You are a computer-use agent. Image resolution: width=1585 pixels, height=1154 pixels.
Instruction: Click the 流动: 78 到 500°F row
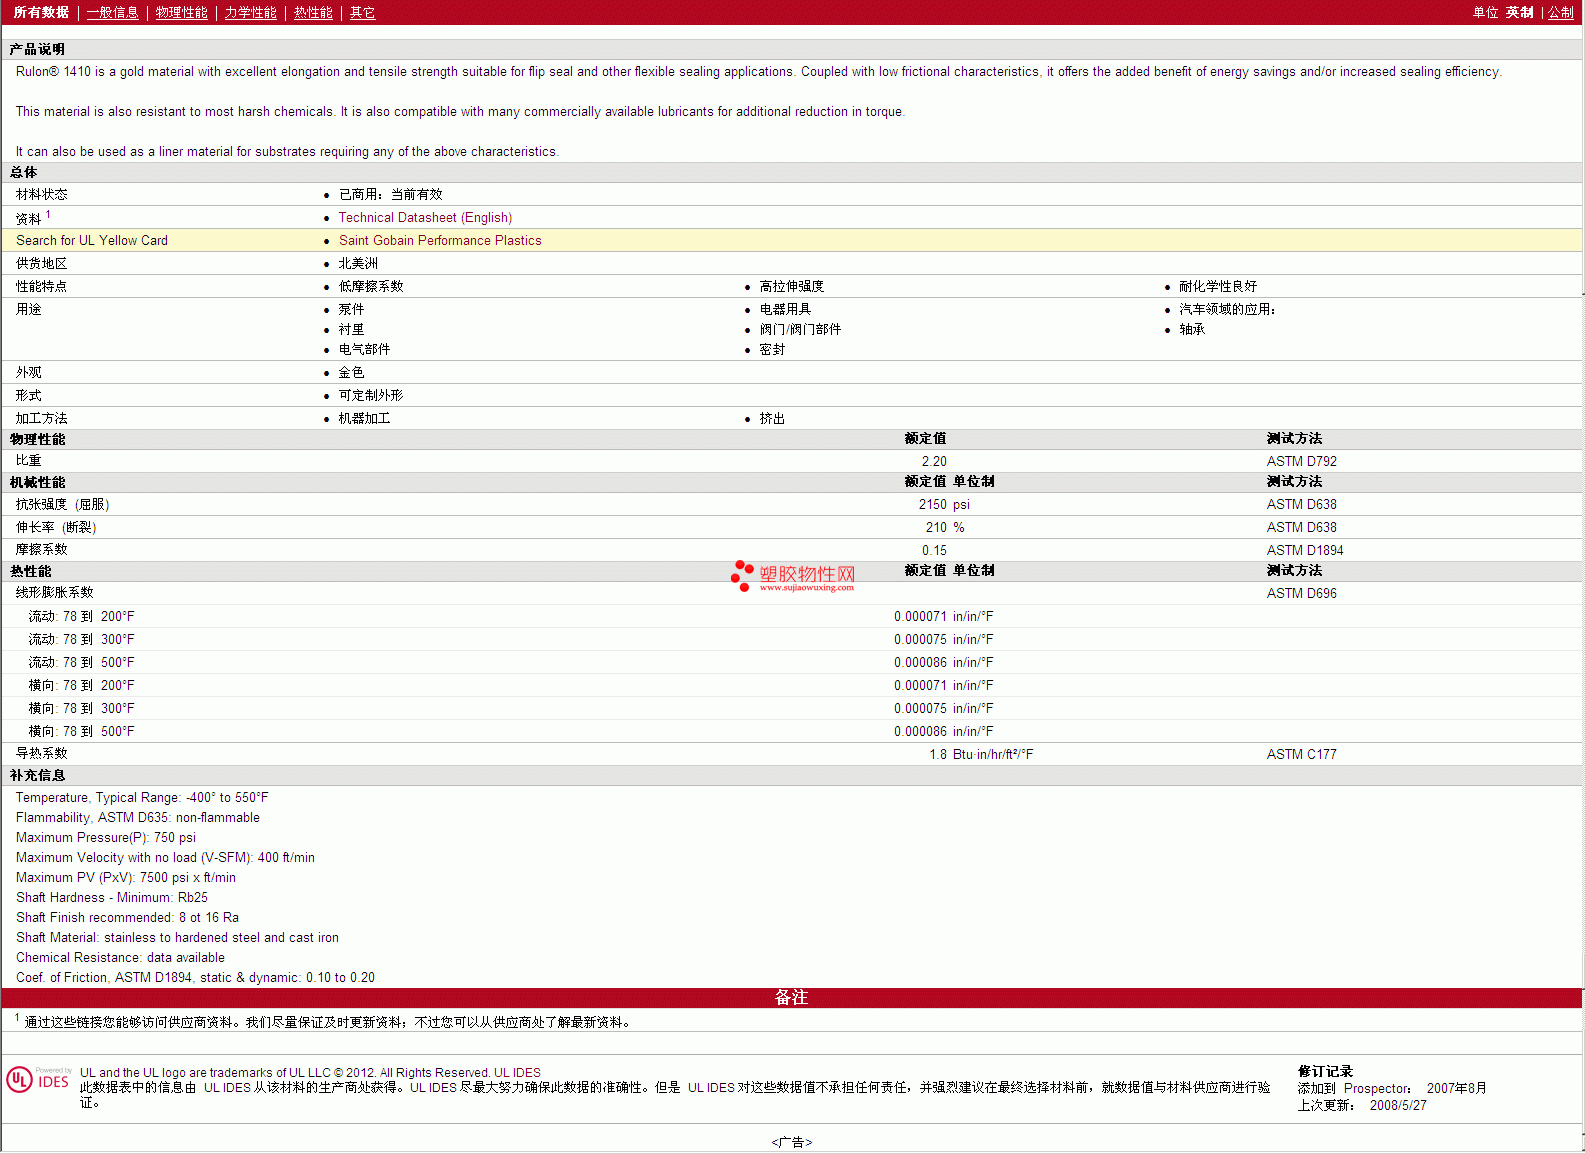(792, 663)
